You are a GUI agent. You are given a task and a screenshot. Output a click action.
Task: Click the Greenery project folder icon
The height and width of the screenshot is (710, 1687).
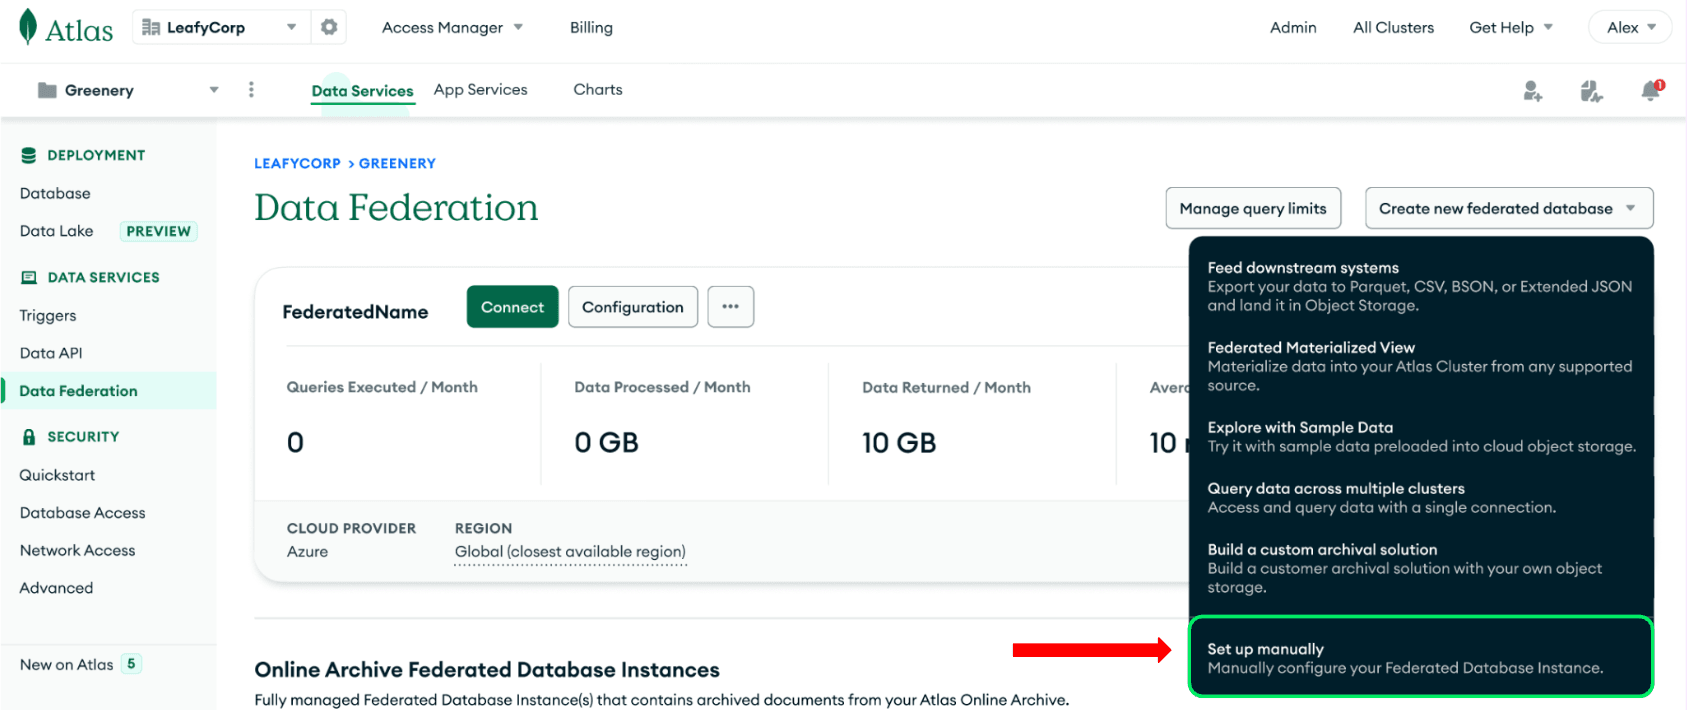(x=47, y=90)
